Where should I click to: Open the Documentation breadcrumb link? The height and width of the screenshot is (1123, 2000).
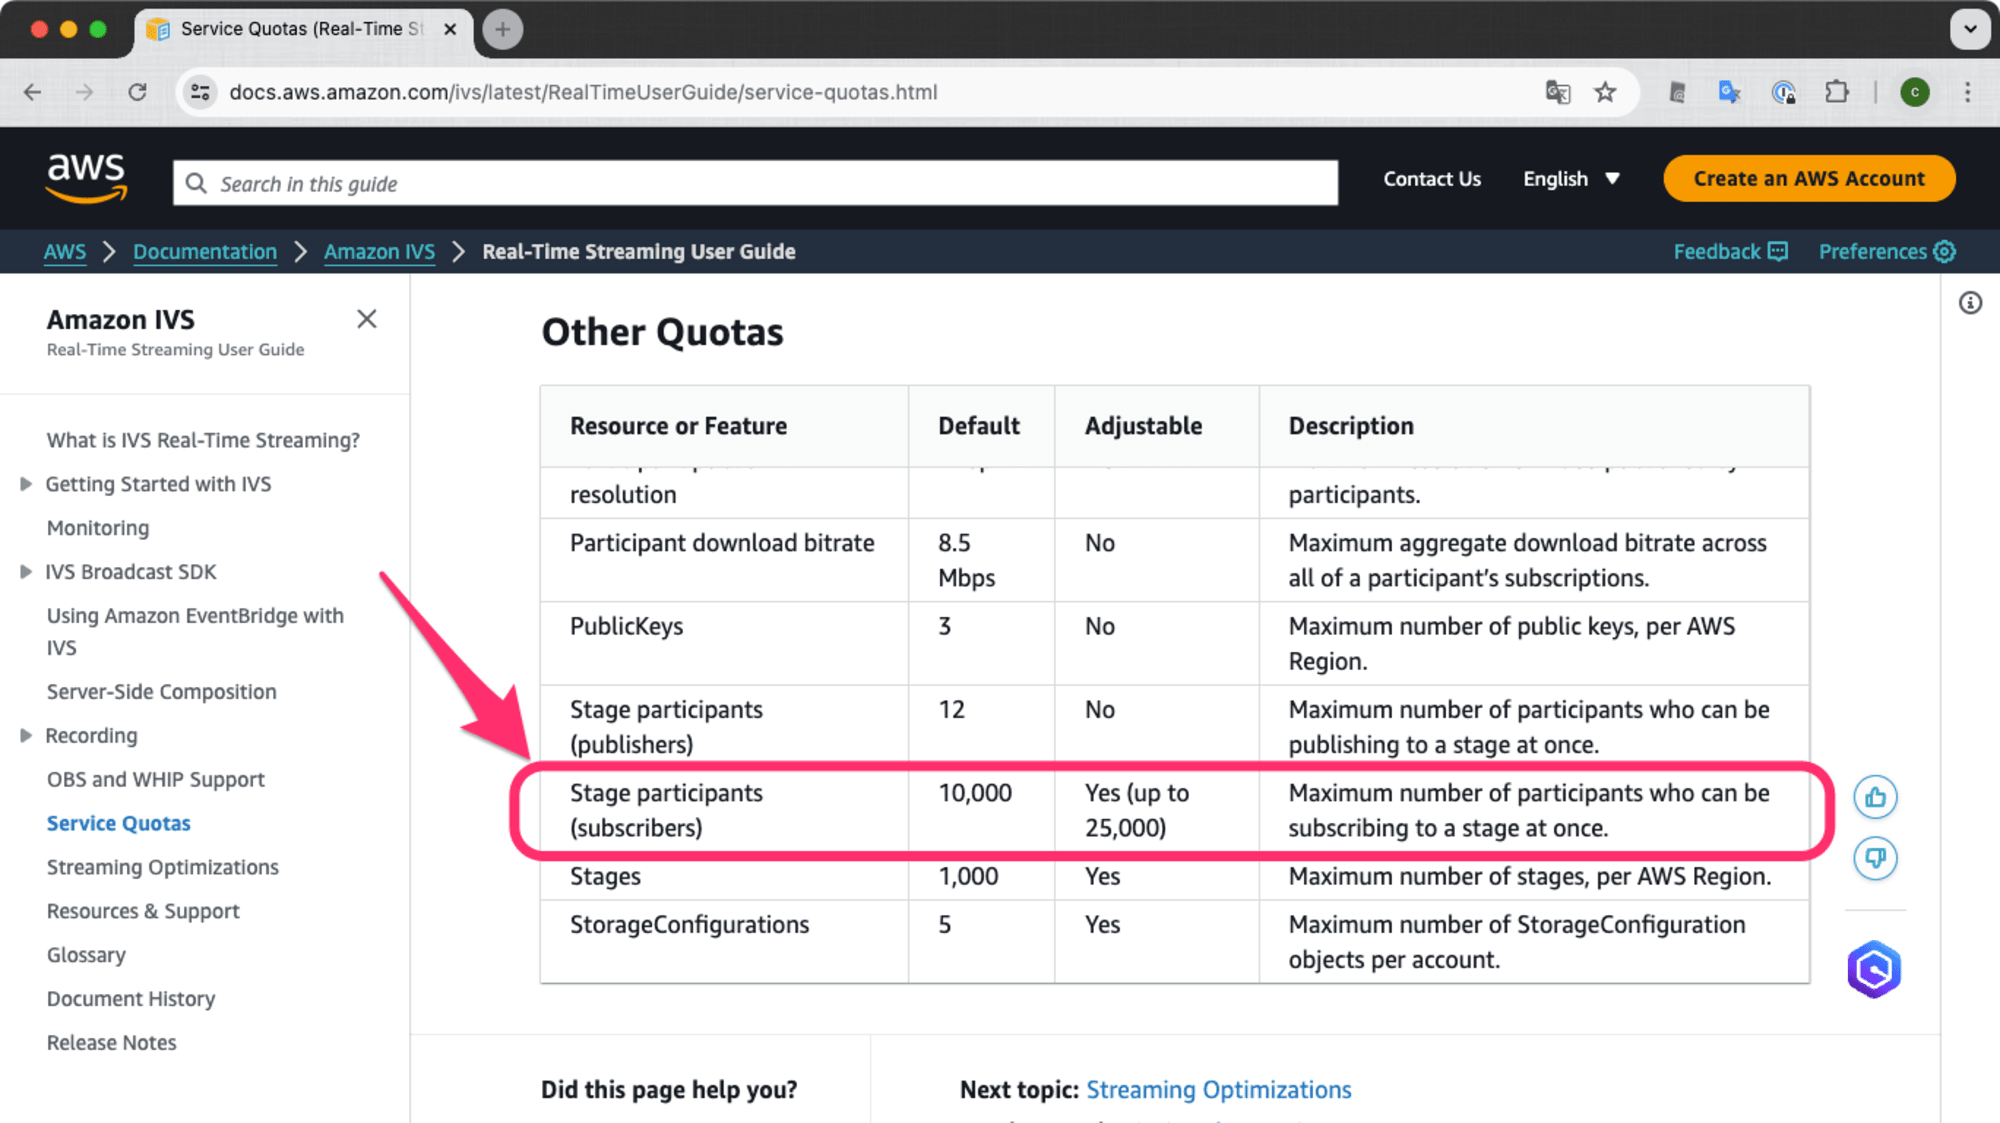pyautogui.click(x=205, y=252)
